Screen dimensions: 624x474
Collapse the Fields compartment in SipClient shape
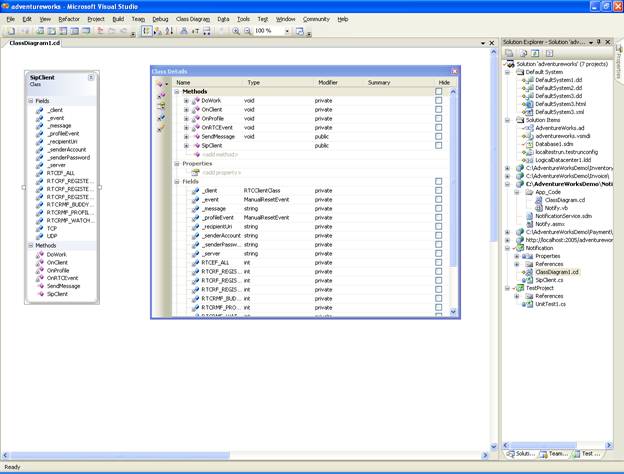[31, 101]
